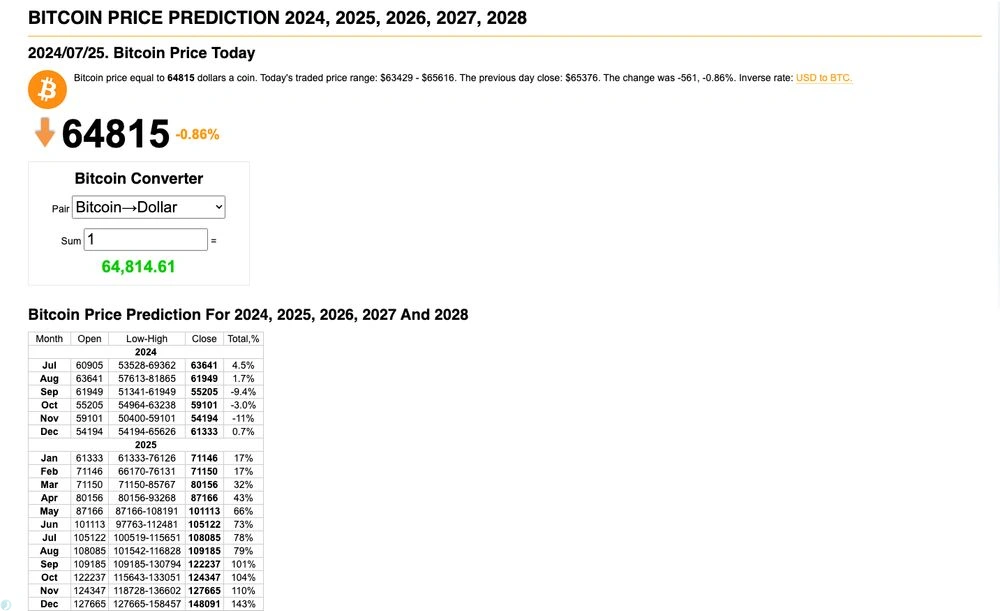Click the small teal icon at bottom-left corner
This screenshot has height=611, width=1000.
click(x=6, y=605)
